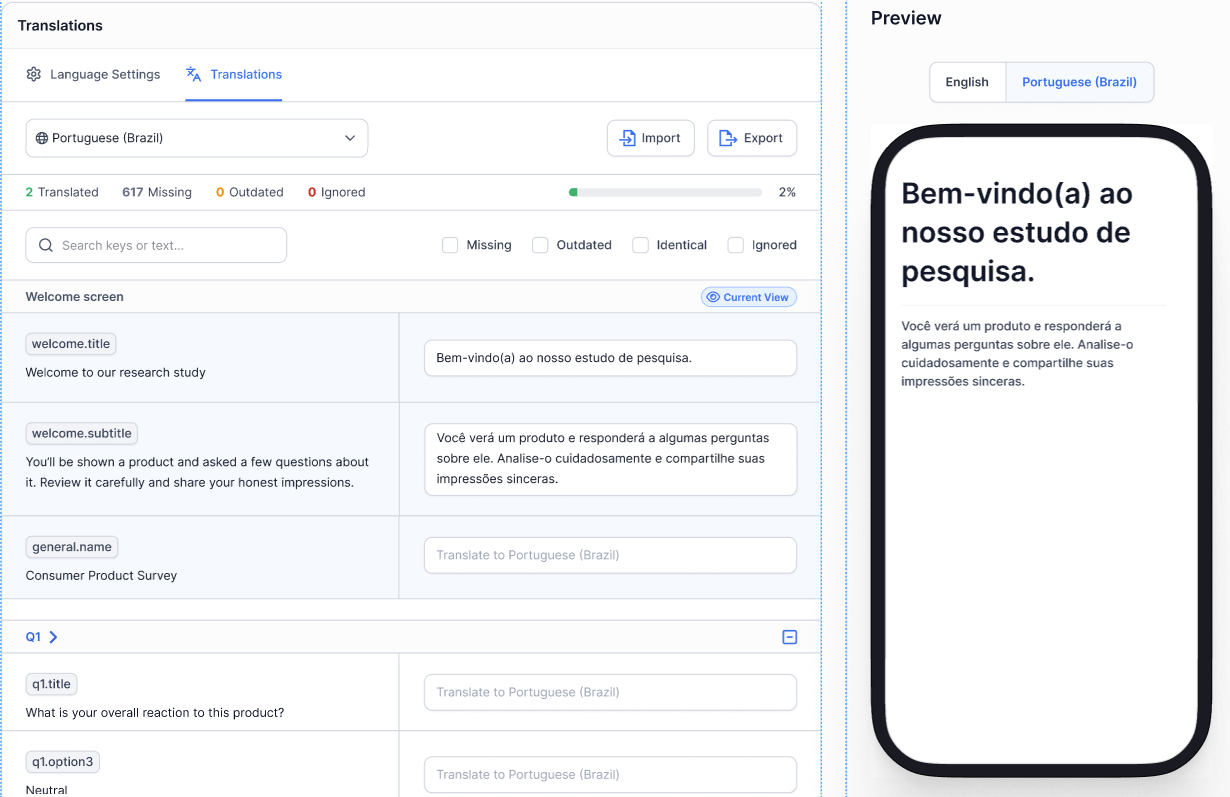Image resolution: width=1230 pixels, height=797 pixels.
Task: Click the 0 Outdated counter
Action: click(250, 192)
